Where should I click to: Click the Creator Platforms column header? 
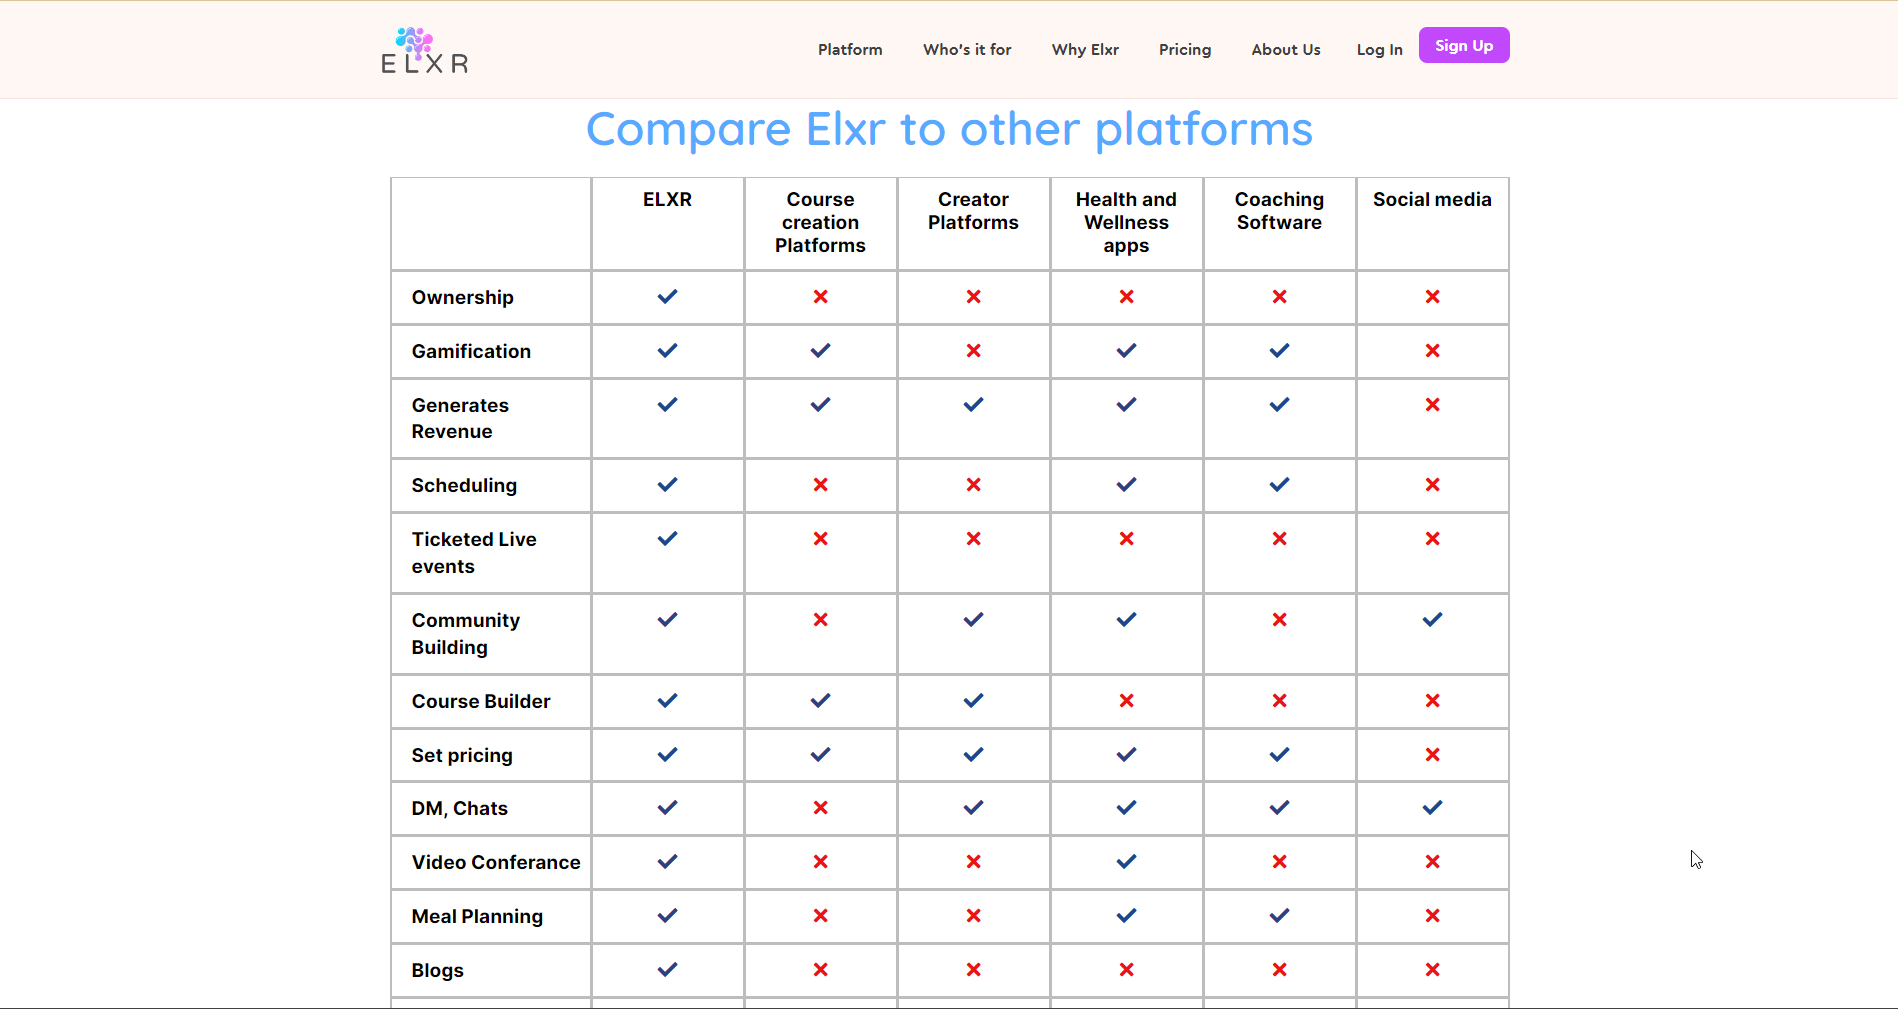click(x=973, y=211)
